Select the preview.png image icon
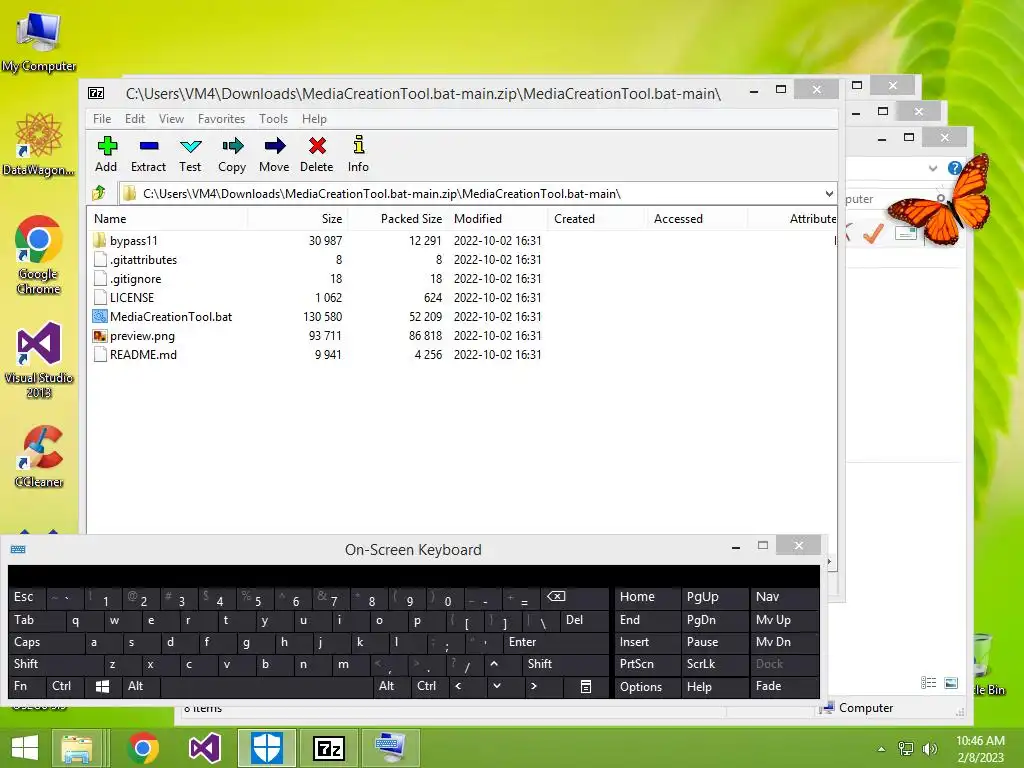Screen dimensions: 1024x768 (x=99, y=336)
